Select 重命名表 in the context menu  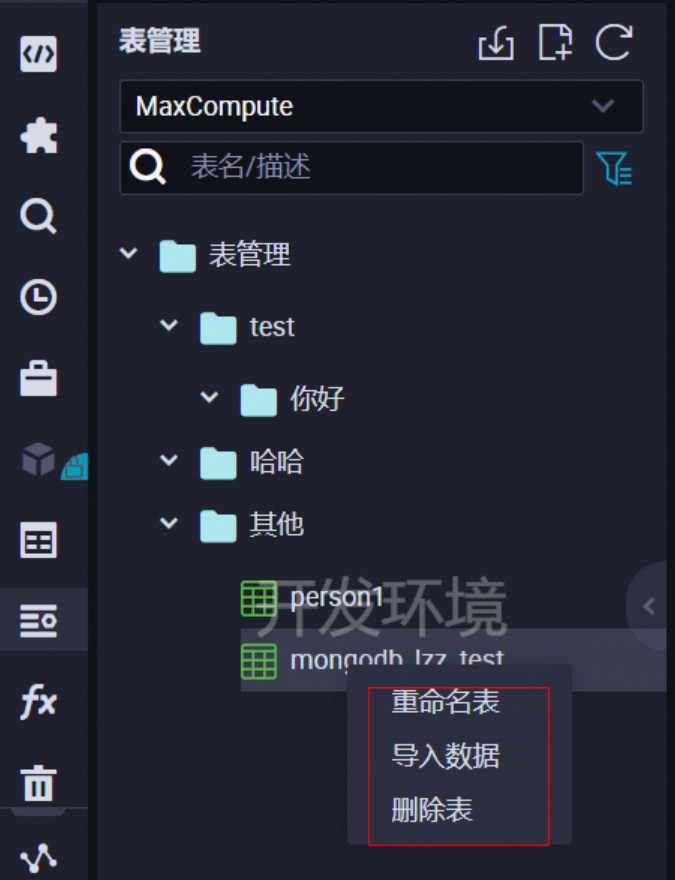pyautogui.click(x=446, y=702)
